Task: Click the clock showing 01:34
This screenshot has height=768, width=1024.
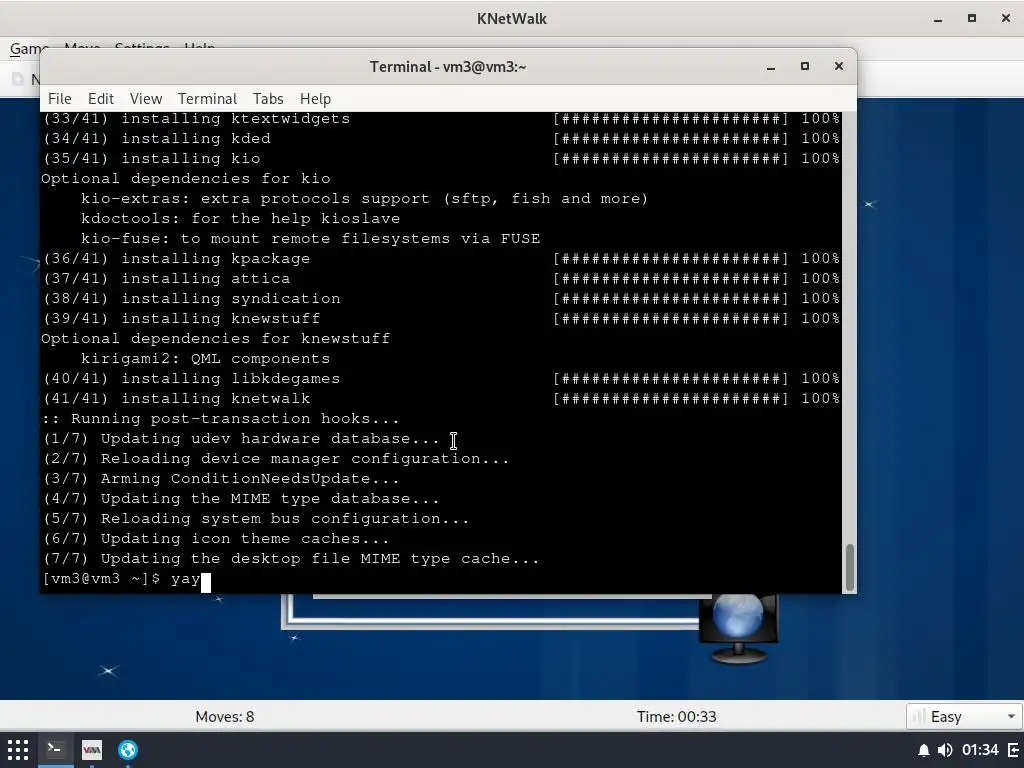Action: (x=980, y=750)
